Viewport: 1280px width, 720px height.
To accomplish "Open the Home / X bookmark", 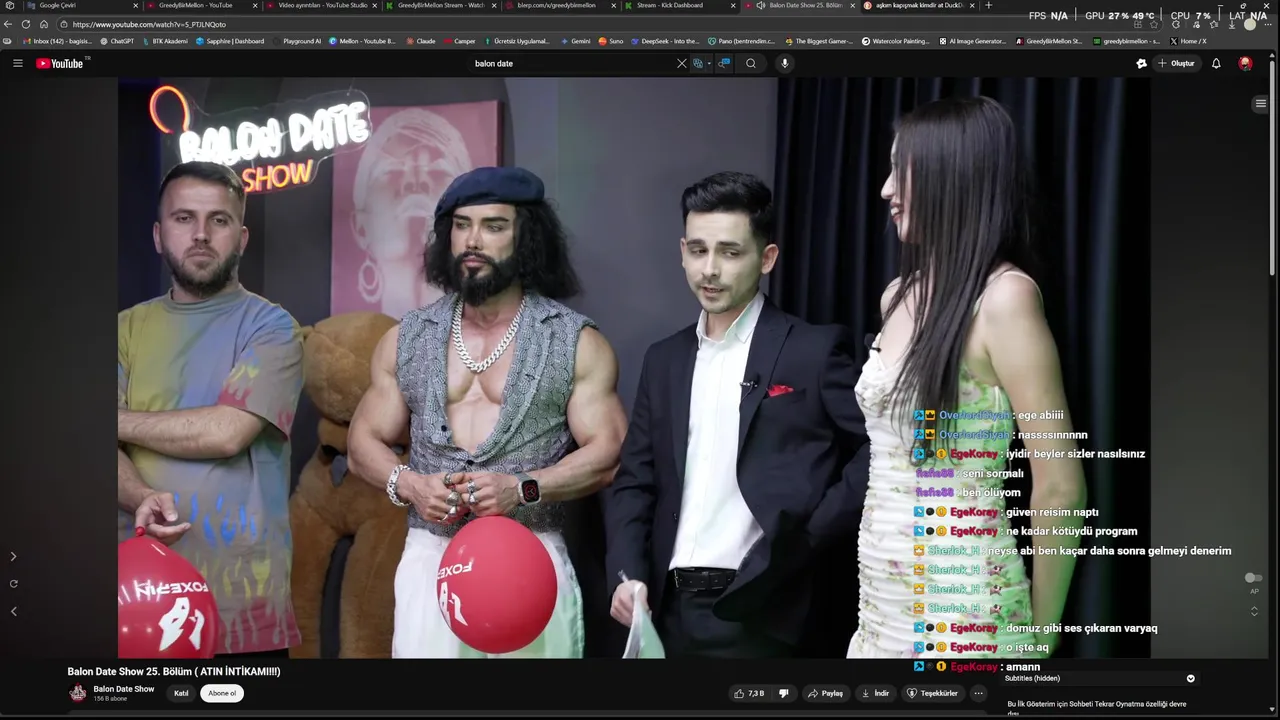I will coord(1188,41).
